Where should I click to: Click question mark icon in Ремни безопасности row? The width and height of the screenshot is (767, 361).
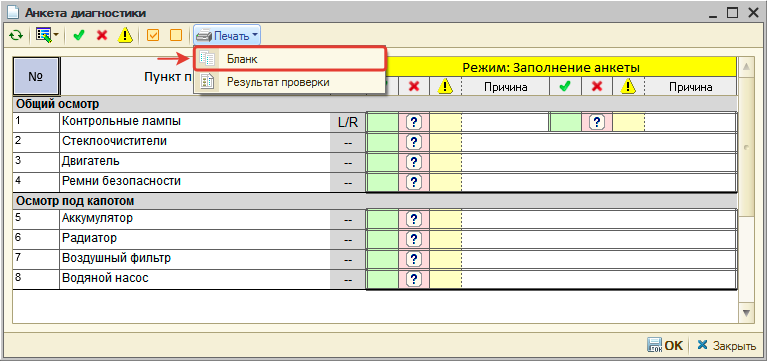(414, 182)
